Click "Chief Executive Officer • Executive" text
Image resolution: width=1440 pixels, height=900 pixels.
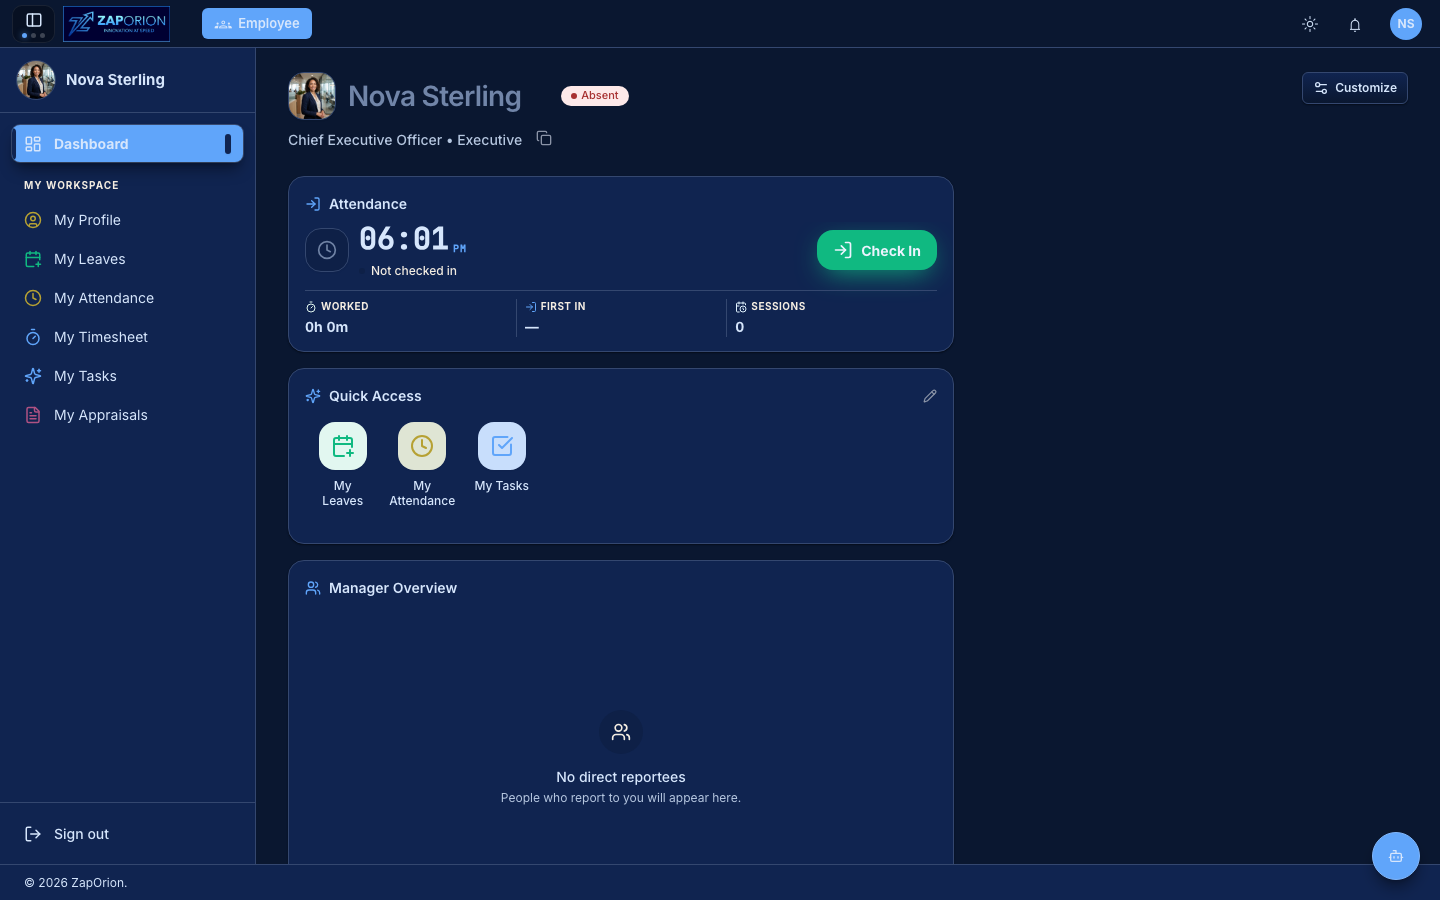pos(405,140)
